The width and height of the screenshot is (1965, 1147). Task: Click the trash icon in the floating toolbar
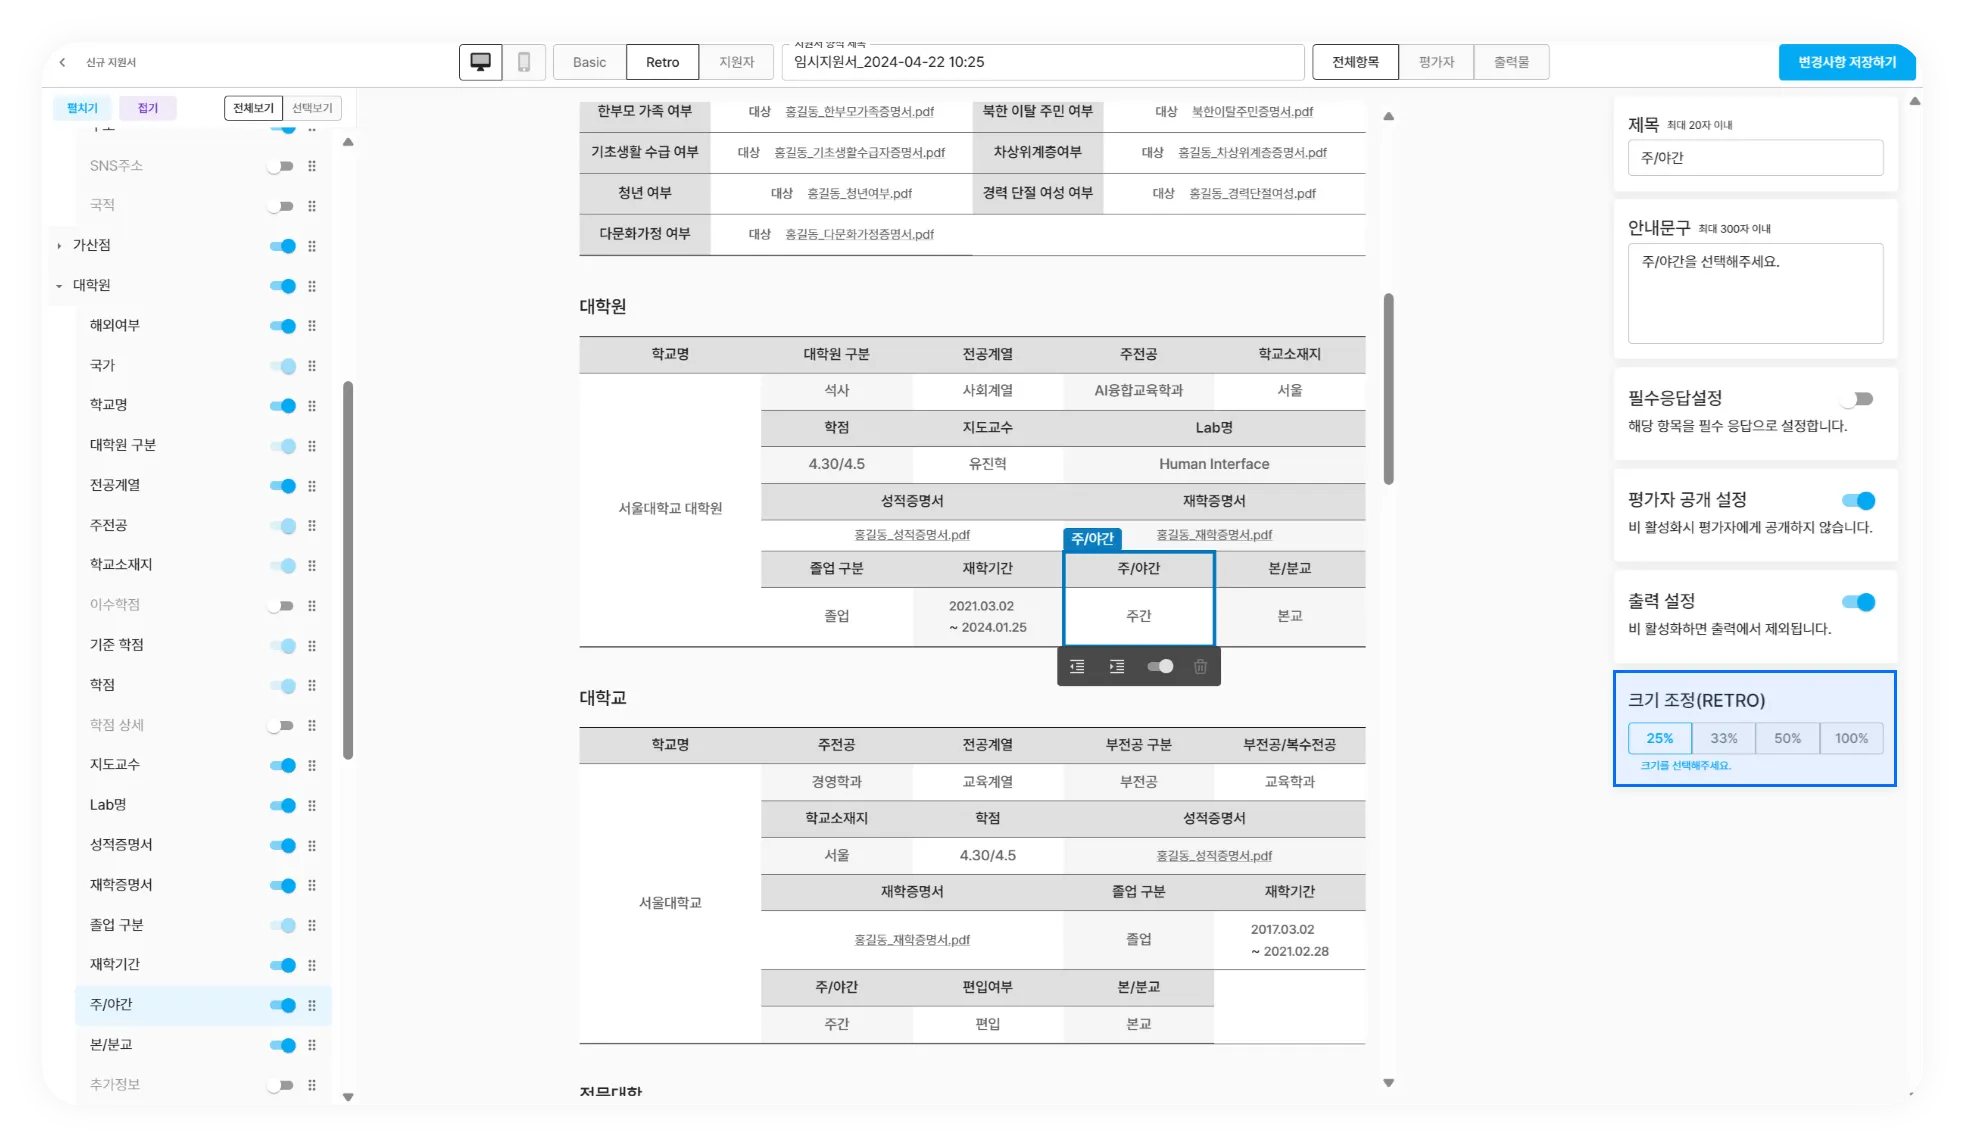[x=1200, y=667]
